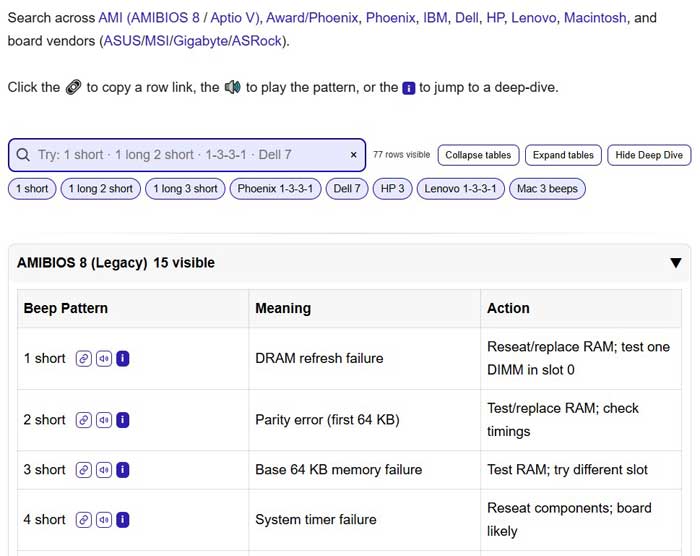This screenshot has height=556, width=700.
Task: Click 'Reseat/replace RAM; test one DIMM' cell
Action: 579,359
